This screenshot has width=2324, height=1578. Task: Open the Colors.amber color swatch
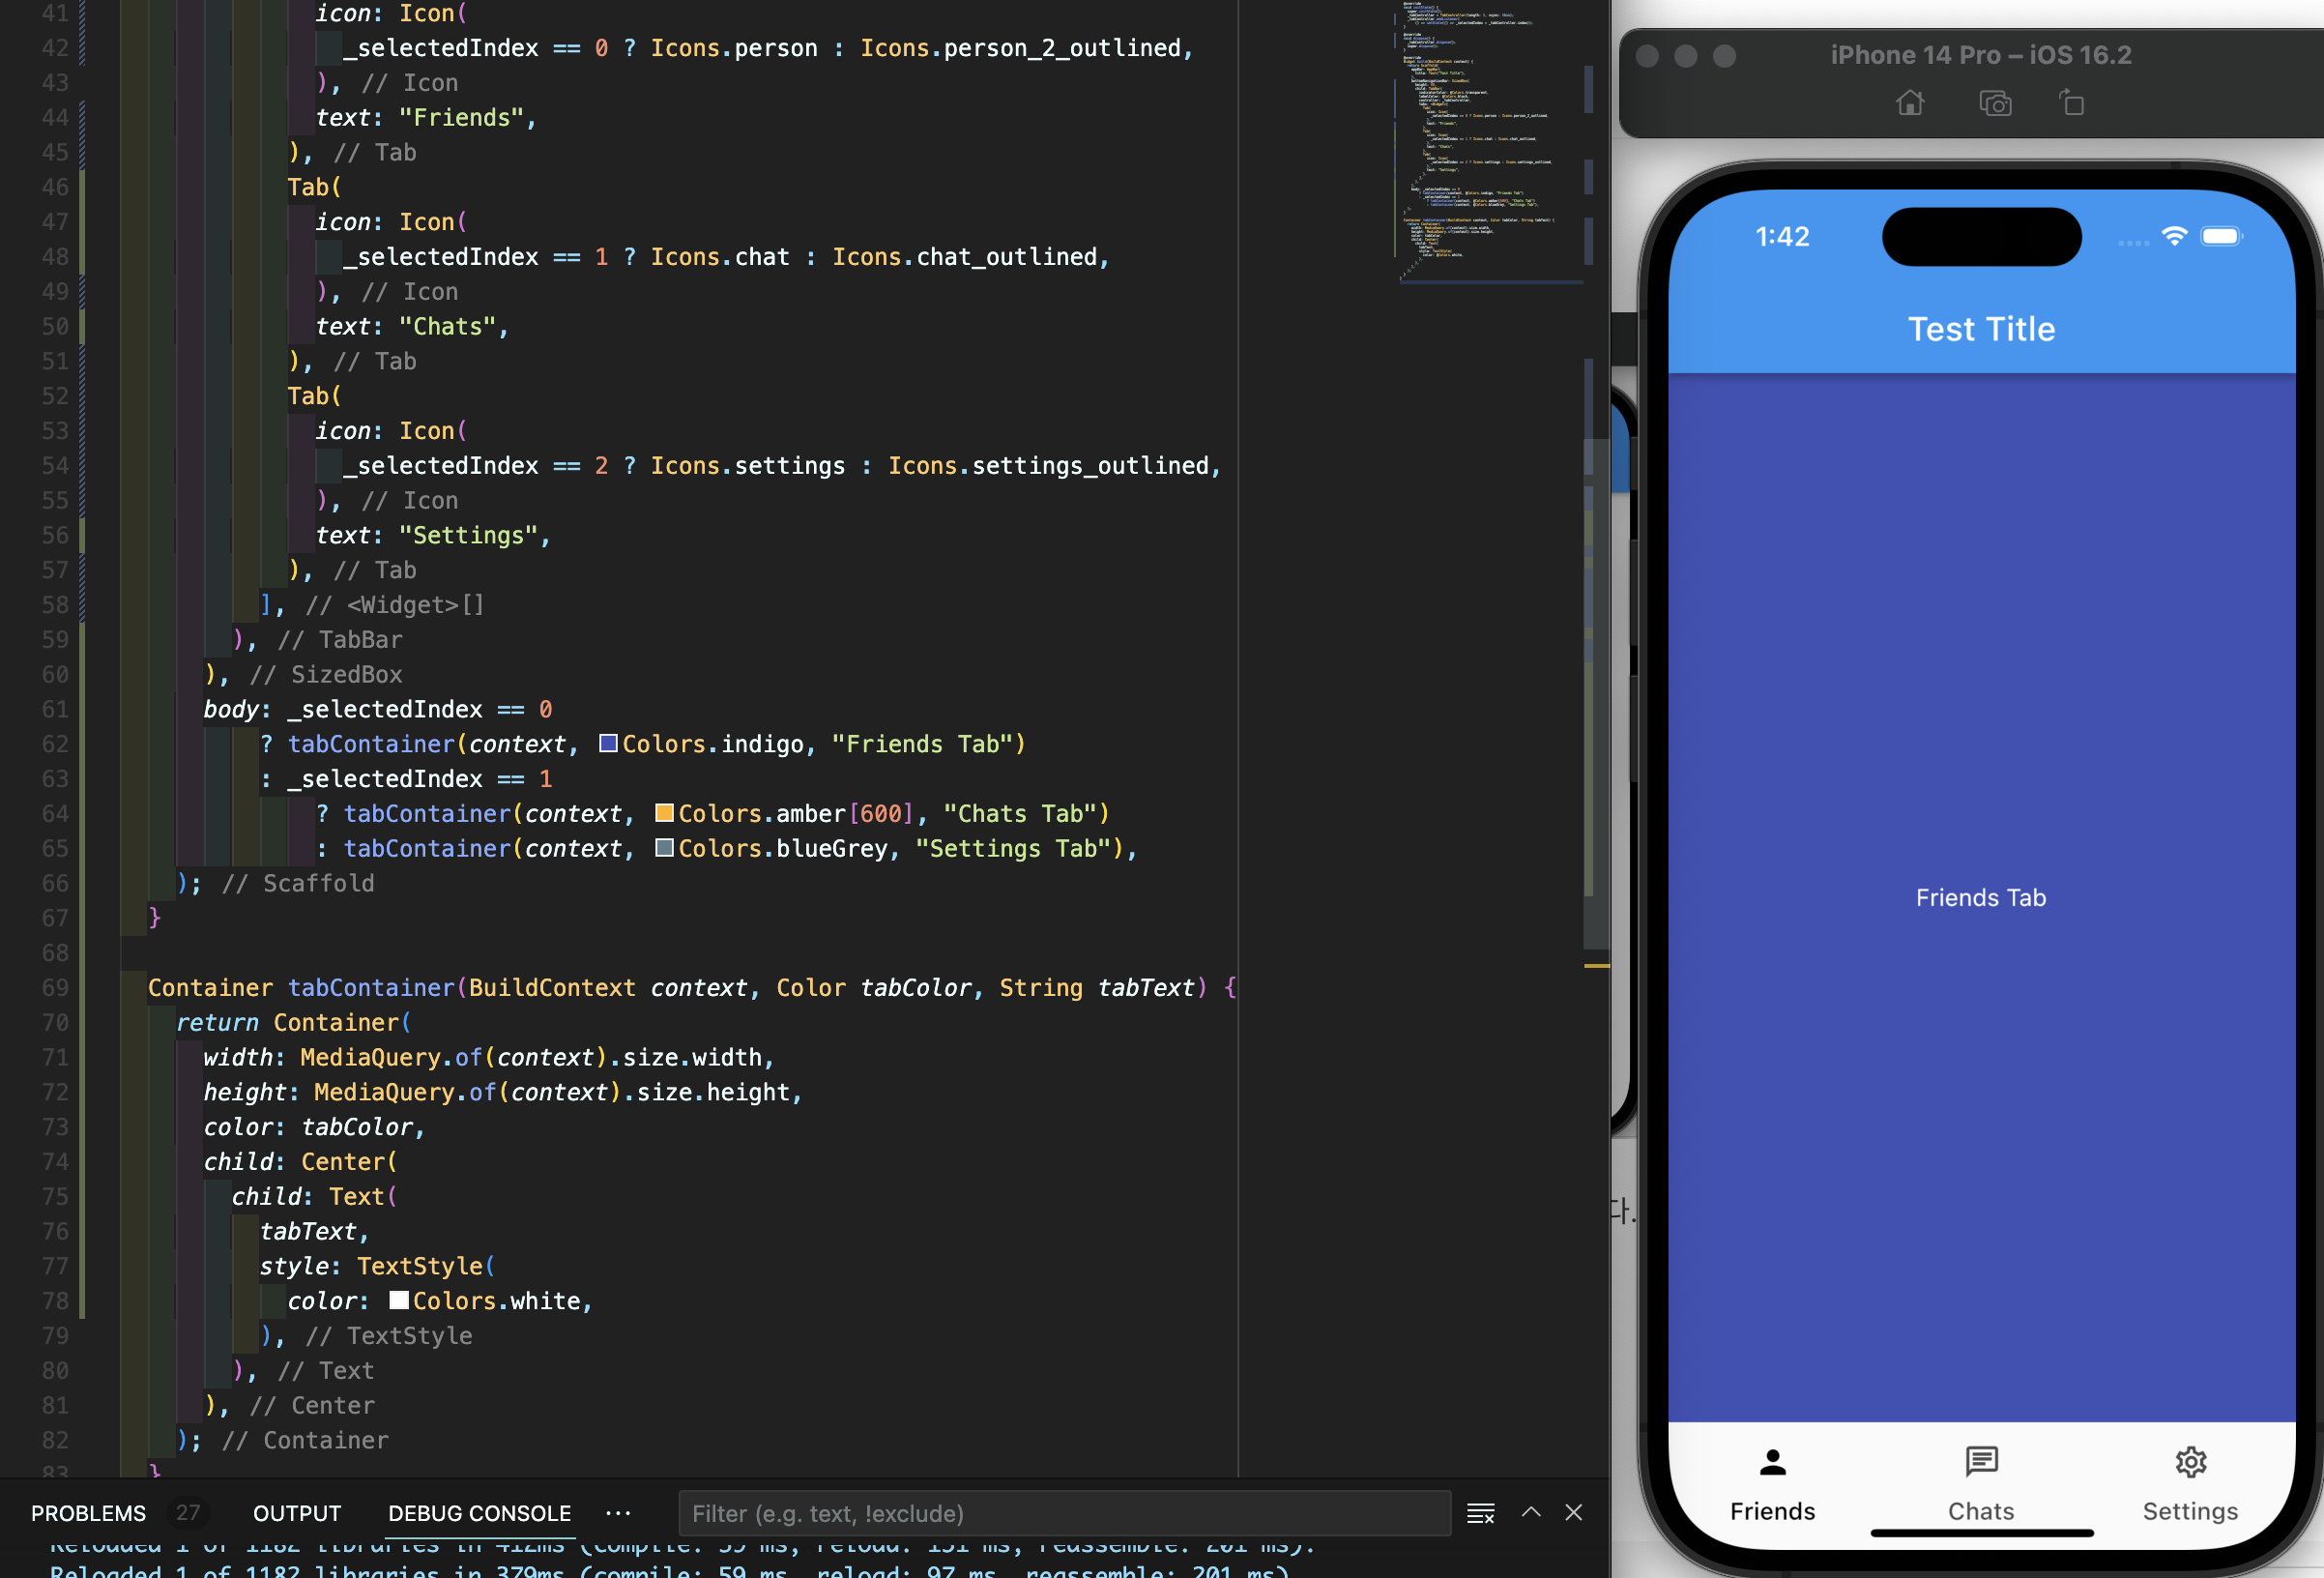click(663, 813)
